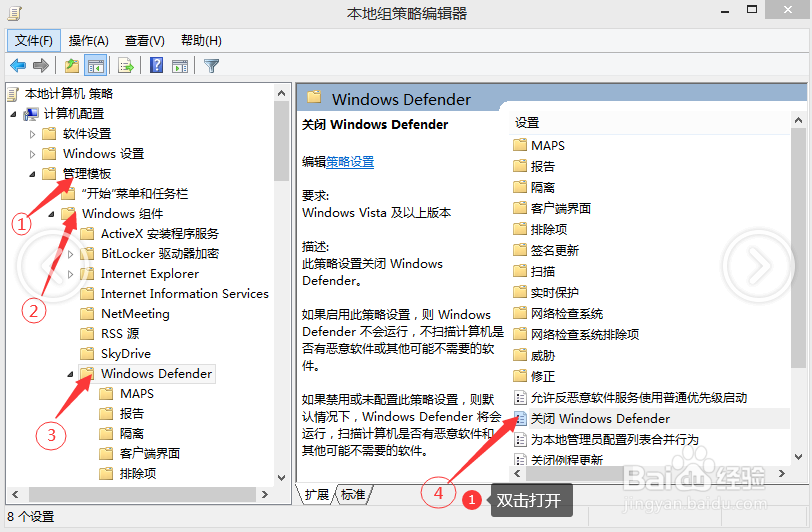
Task: Click the Back arrow toolbar icon
Action: click(x=18, y=66)
